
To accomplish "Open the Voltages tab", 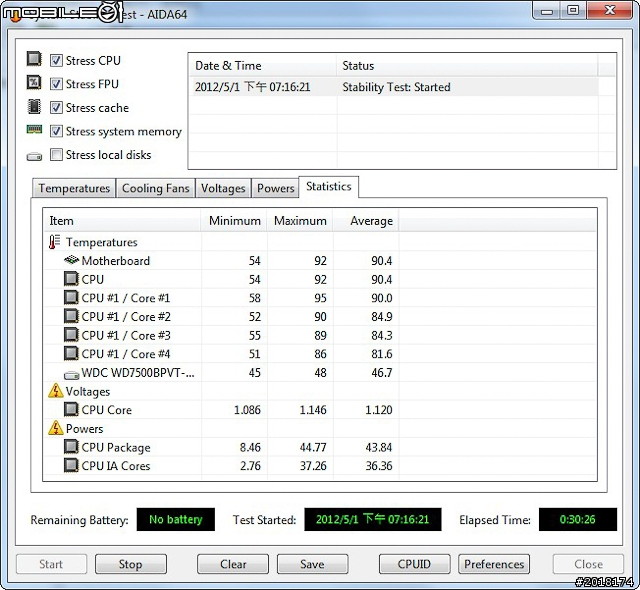I will [x=223, y=188].
